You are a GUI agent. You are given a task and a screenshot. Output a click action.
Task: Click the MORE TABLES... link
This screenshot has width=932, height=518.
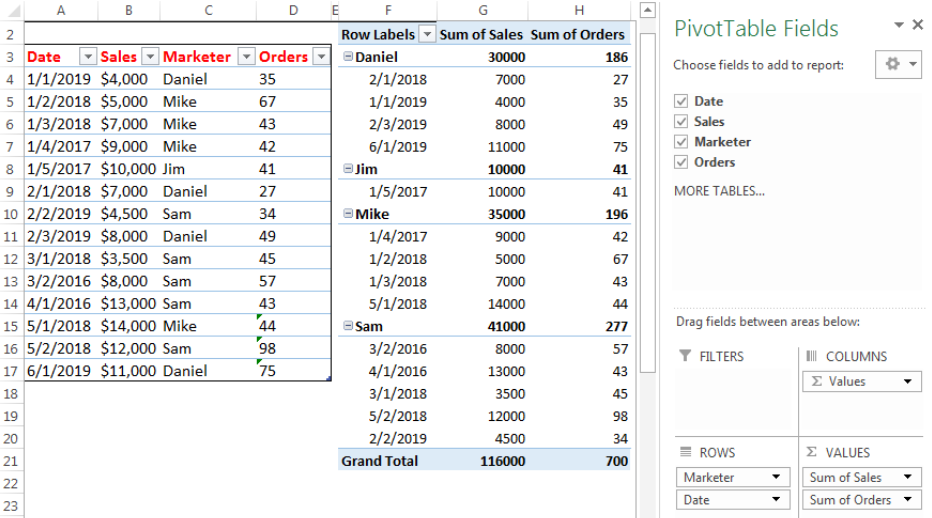719,191
